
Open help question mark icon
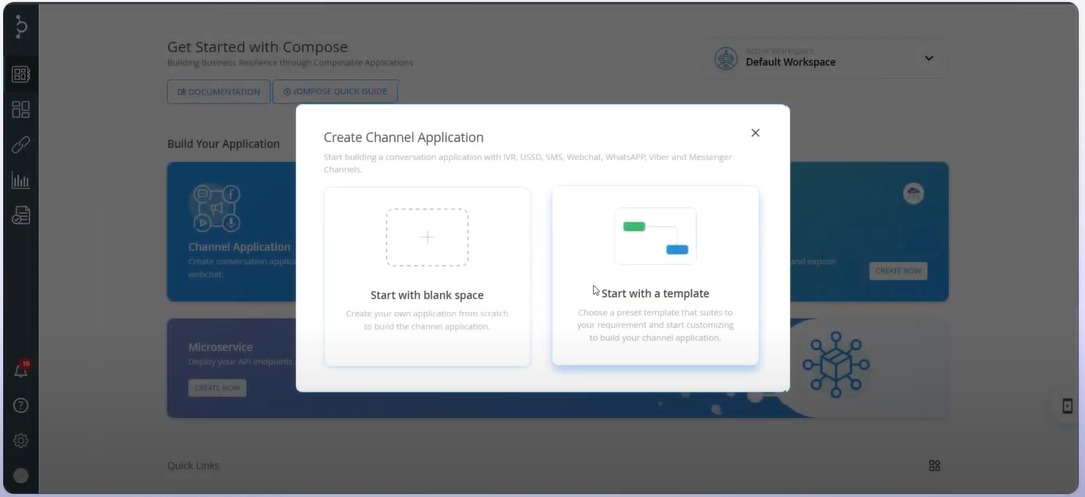[20, 405]
